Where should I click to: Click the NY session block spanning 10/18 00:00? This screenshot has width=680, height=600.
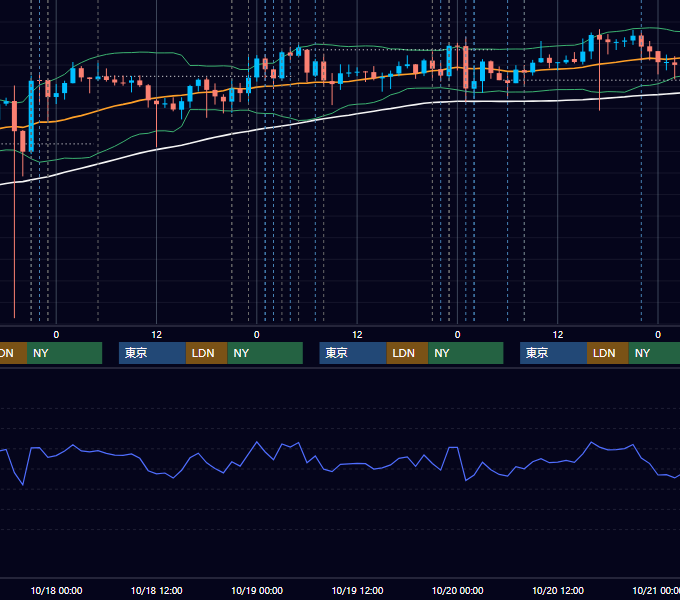pyautogui.click(x=64, y=353)
